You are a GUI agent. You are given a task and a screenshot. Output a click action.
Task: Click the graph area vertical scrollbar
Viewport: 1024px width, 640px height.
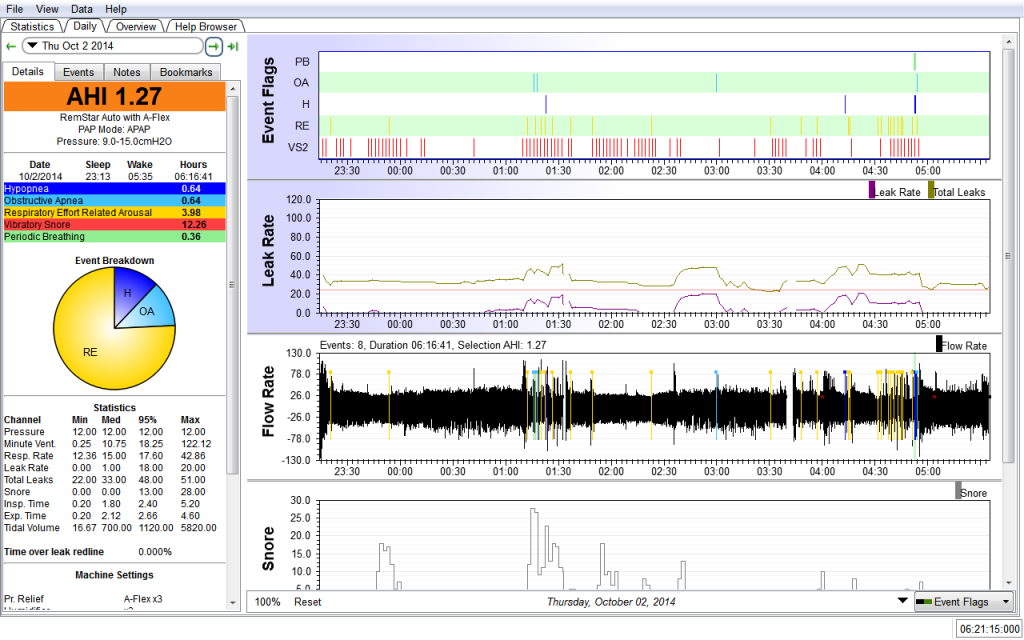(x=1009, y=255)
